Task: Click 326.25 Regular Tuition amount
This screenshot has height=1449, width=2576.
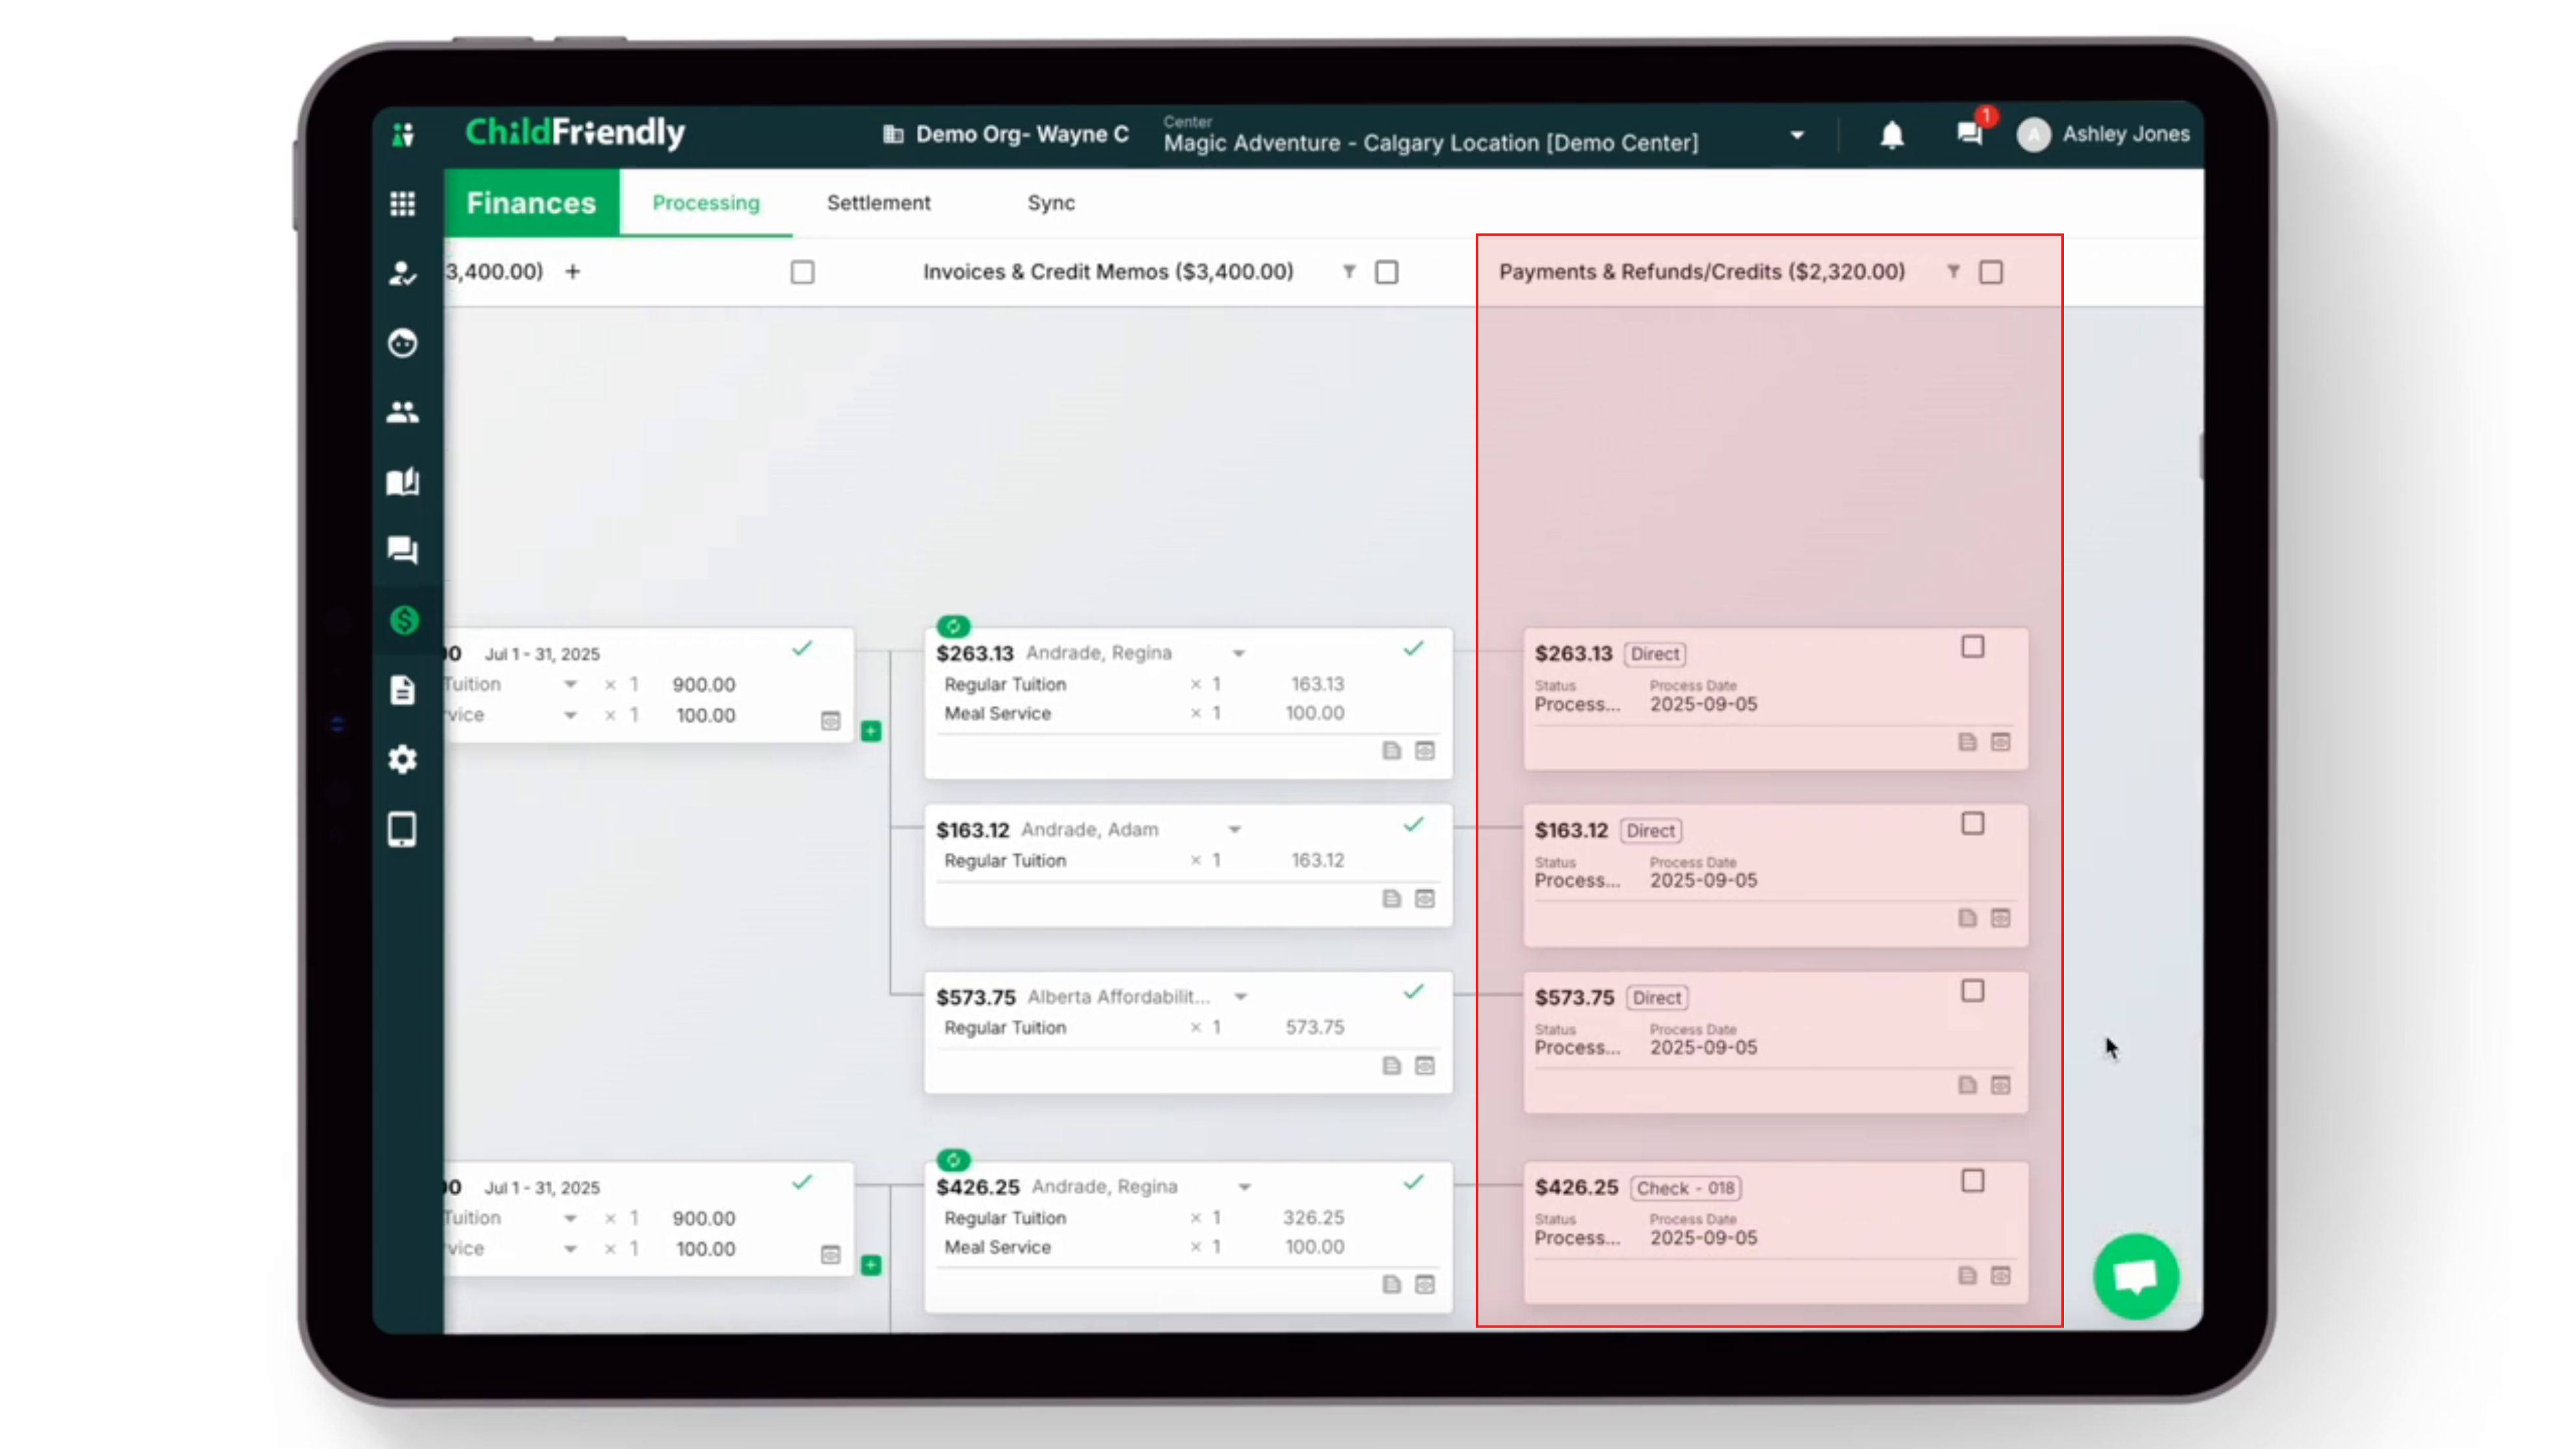Action: click(x=1313, y=1218)
